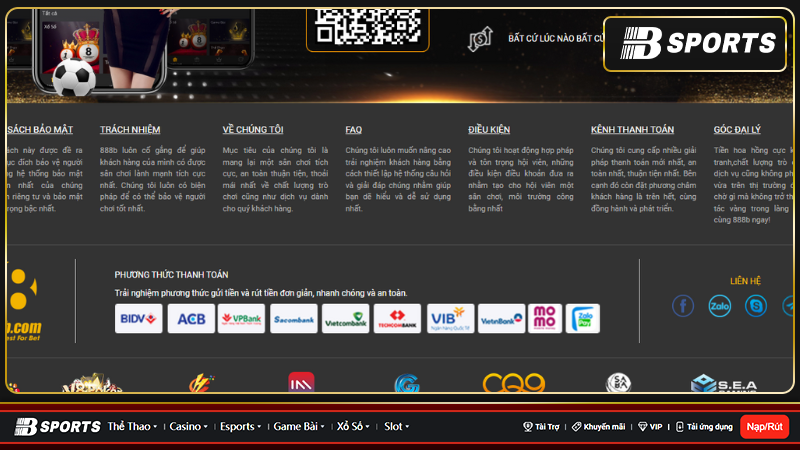Choose the Techcombank payment logo

point(397,319)
